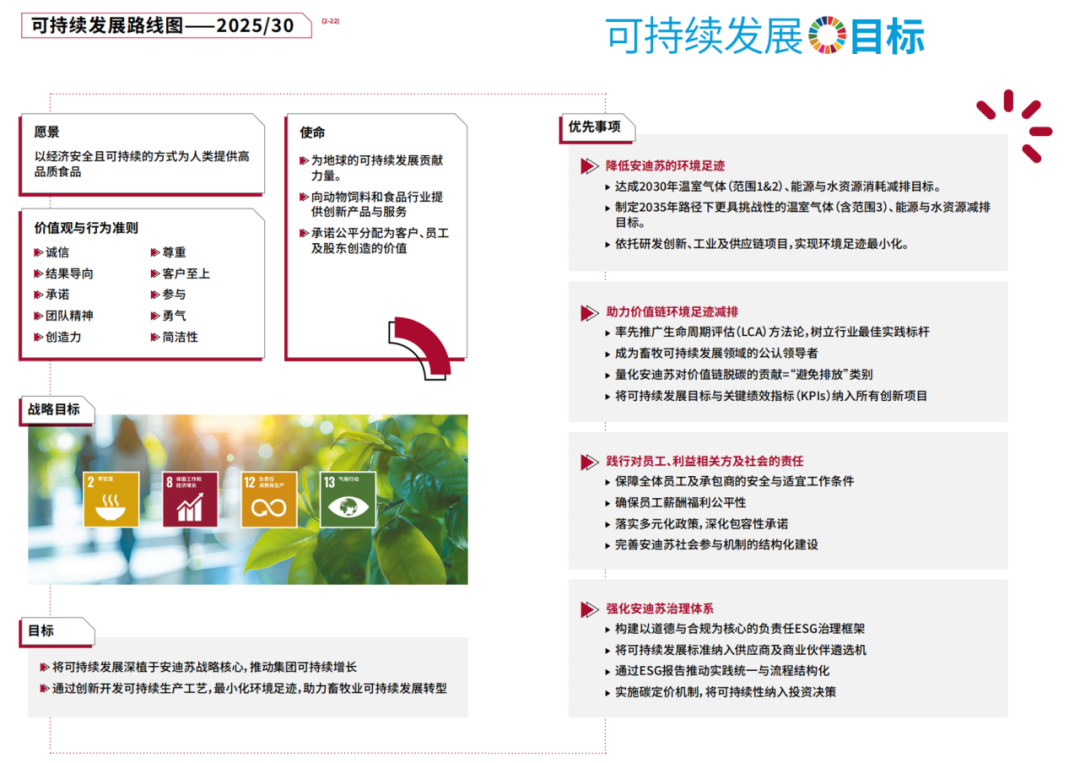Viewport: 1080px width, 763px height.
Task: Click red arrow beside 践行对员工、利益相关方及社会的责任
Action: 589,461
